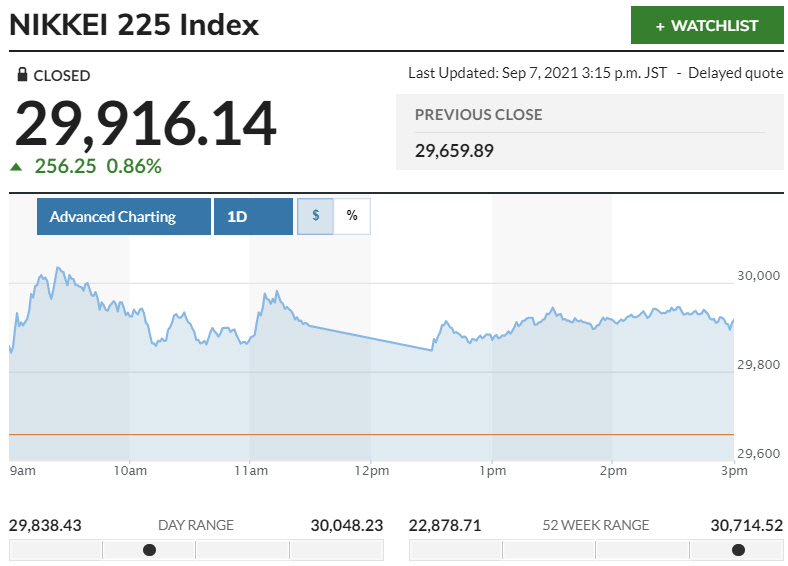Click the green + WATCHLIST button
The height and width of the screenshot is (566, 788).
point(707,25)
